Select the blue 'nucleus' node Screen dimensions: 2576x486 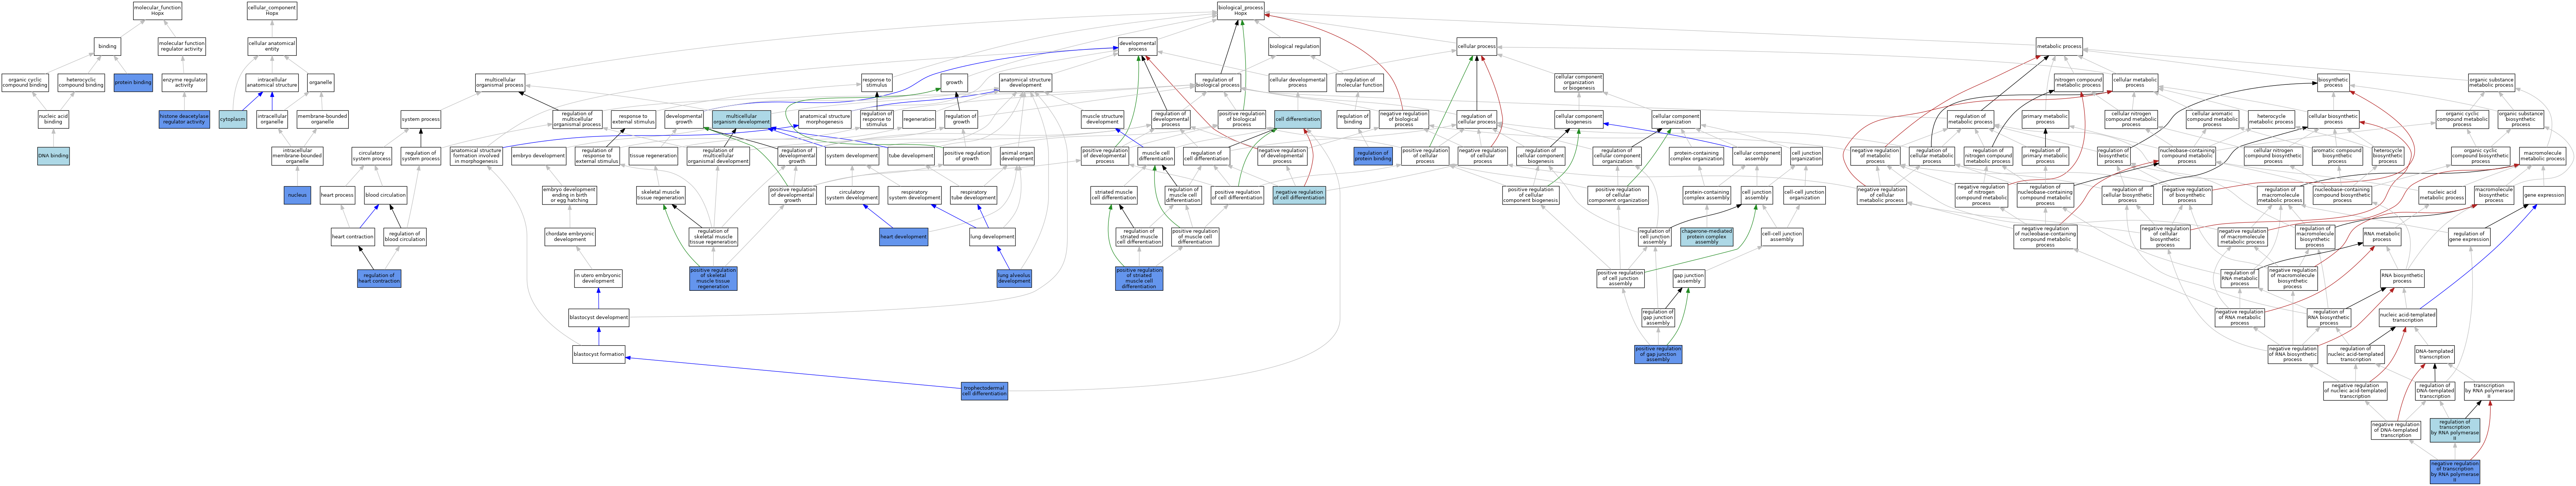point(297,194)
